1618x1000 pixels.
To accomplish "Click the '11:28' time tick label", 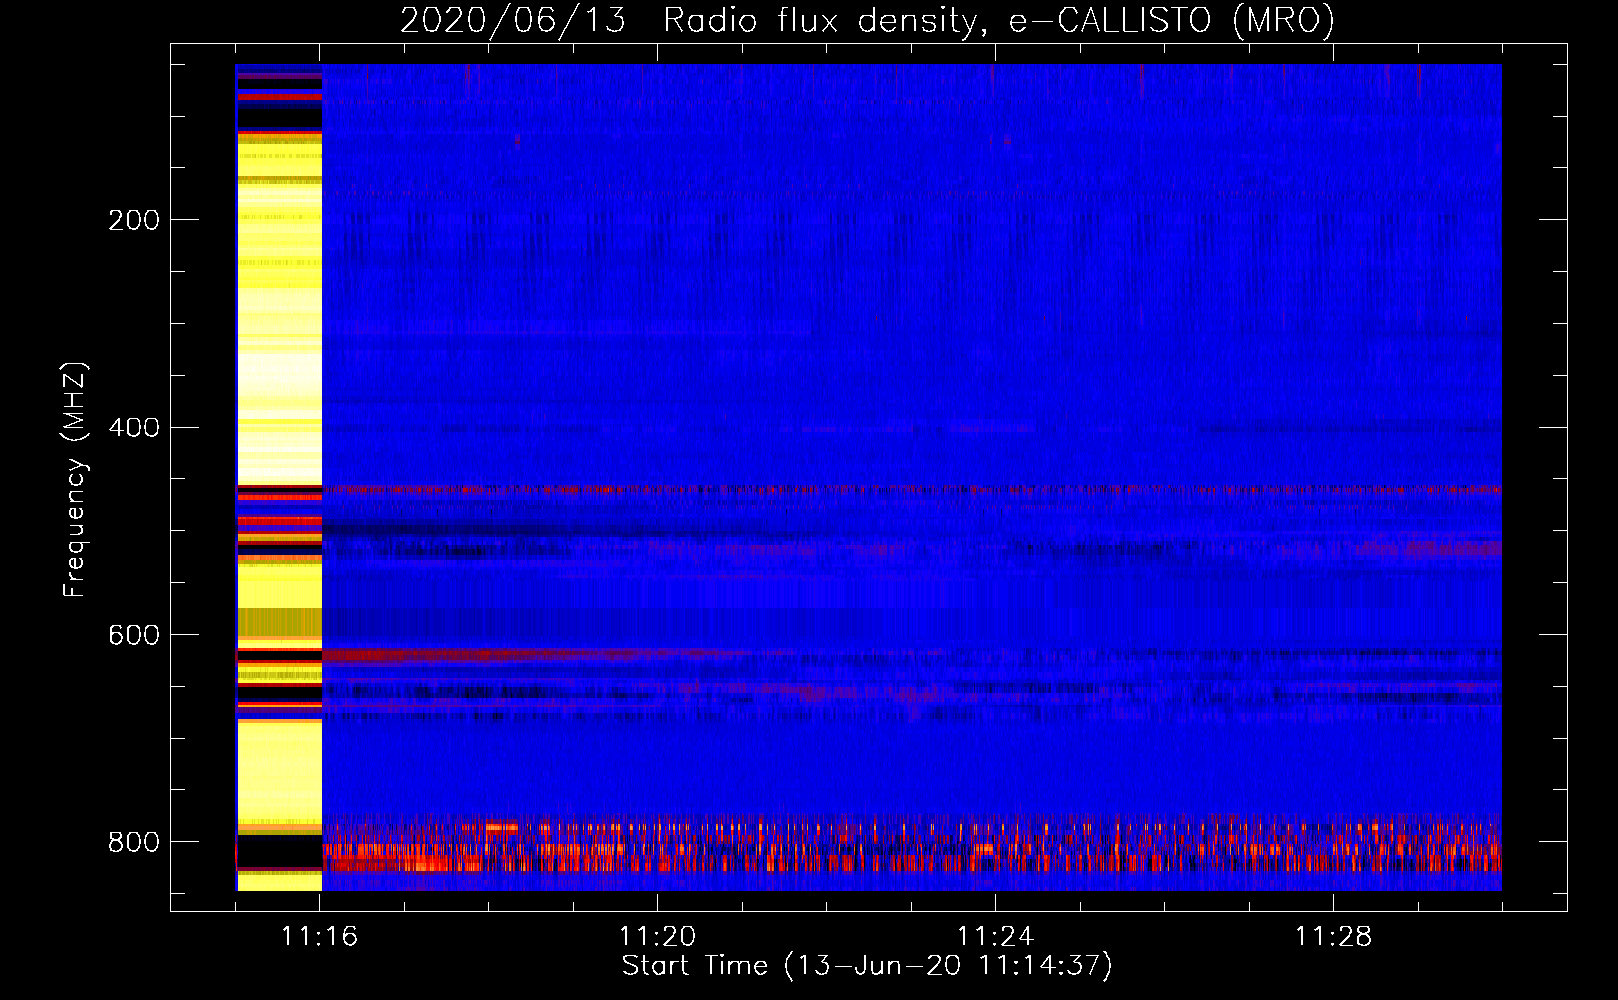I will pyautogui.click(x=1333, y=936).
